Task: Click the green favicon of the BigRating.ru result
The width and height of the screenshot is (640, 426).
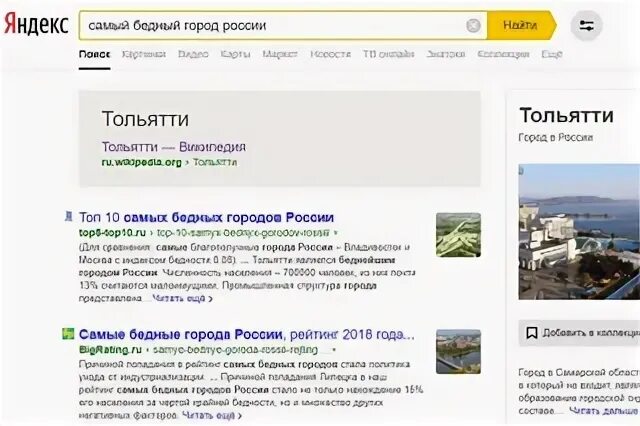Action: [x=68, y=333]
